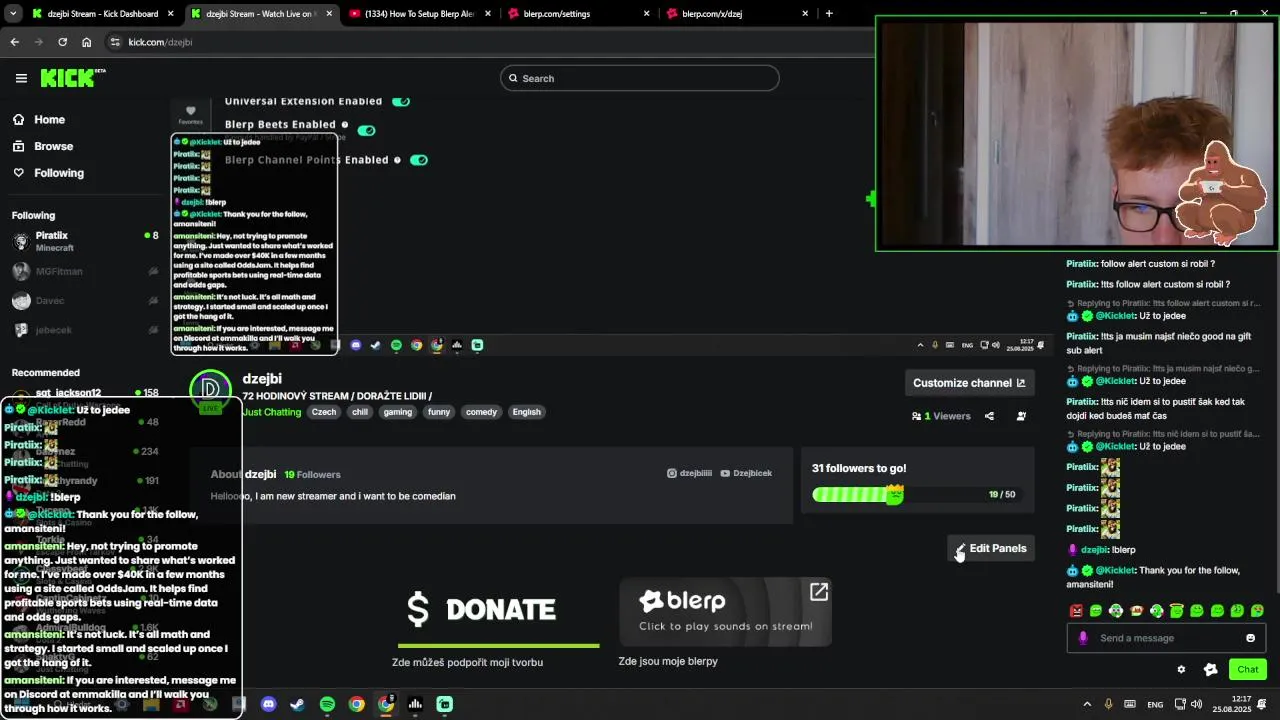This screenshot has width=1280, height=720.
Task: Open Just Chatting category link
Action: pos(272,412)
